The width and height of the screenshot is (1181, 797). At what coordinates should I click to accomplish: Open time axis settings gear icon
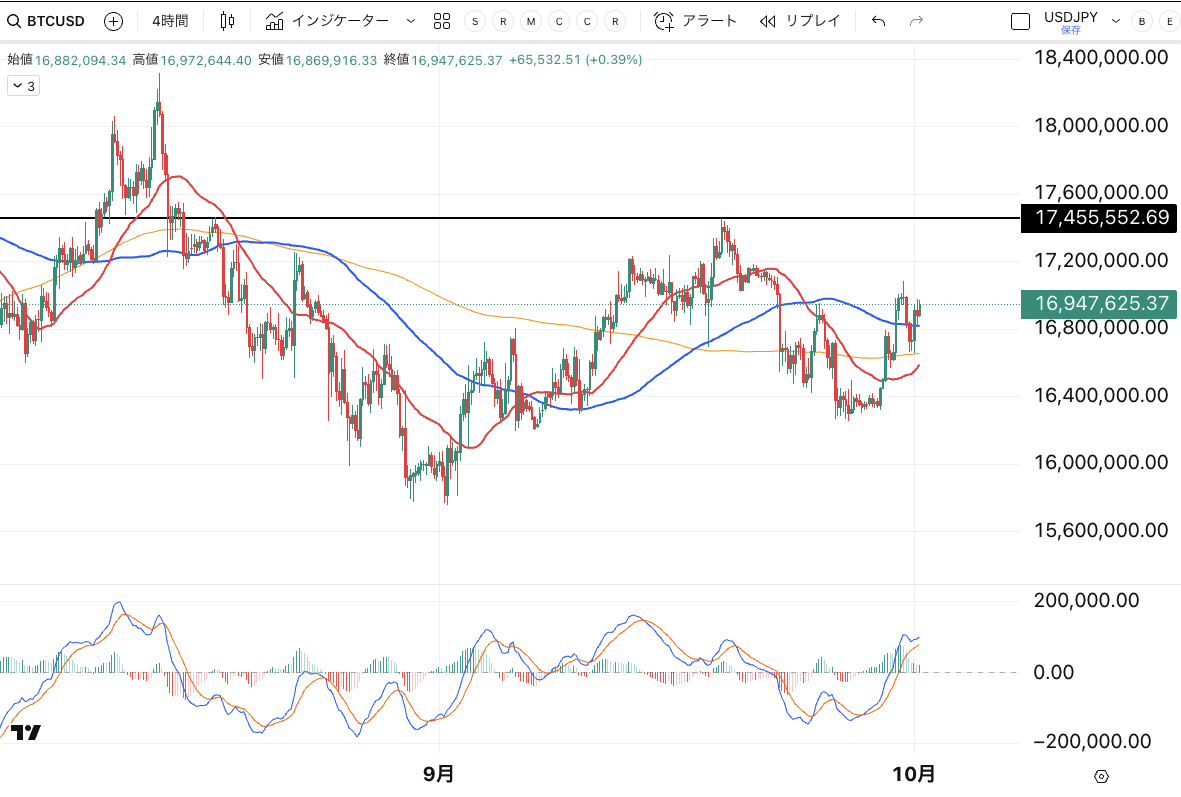1101,776
